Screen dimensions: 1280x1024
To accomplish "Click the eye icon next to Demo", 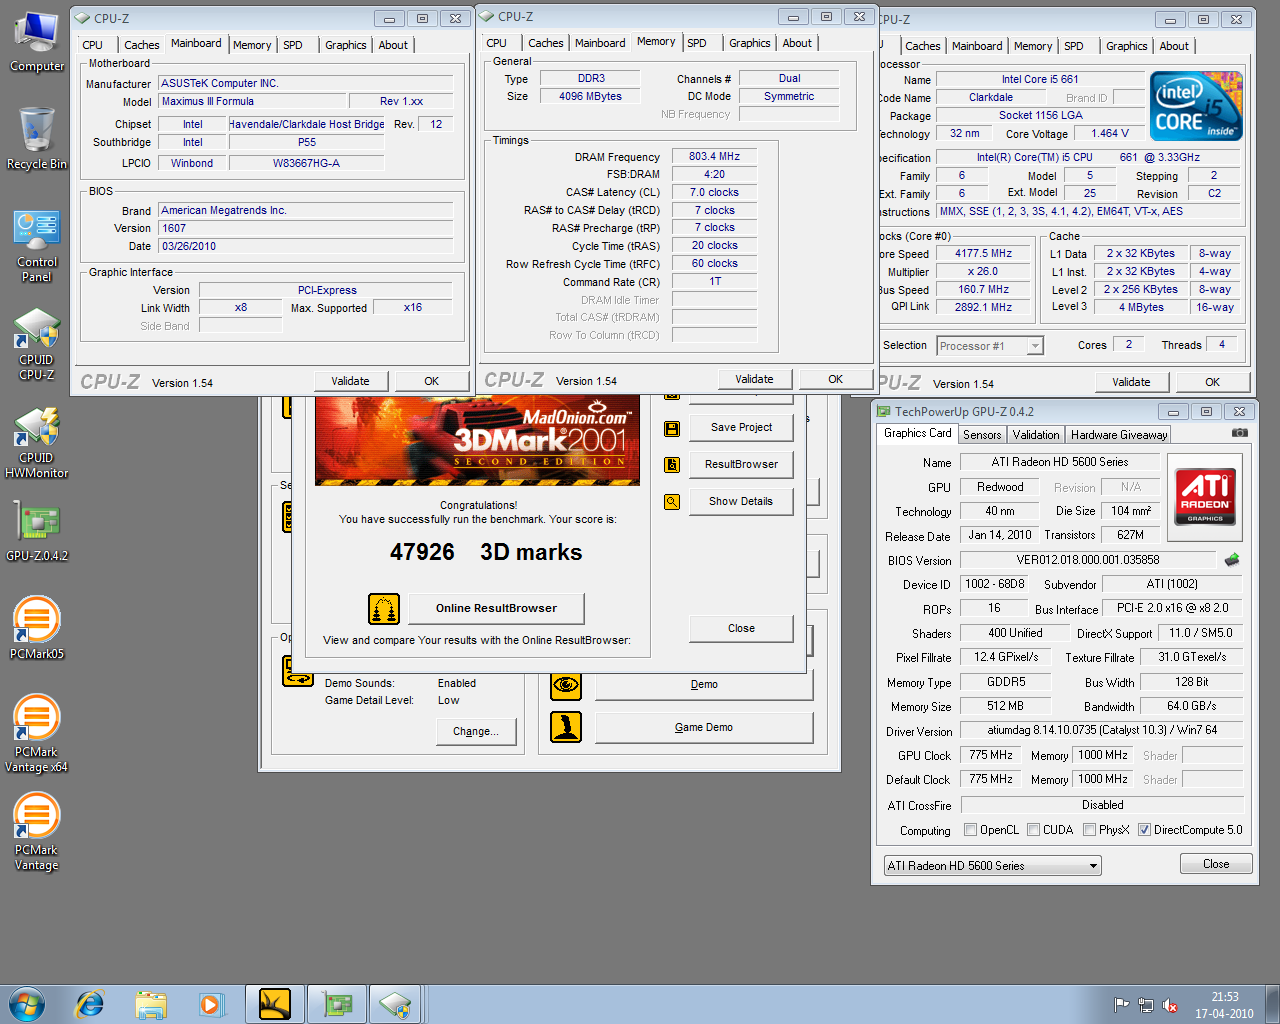I will (x=566, y=685).
